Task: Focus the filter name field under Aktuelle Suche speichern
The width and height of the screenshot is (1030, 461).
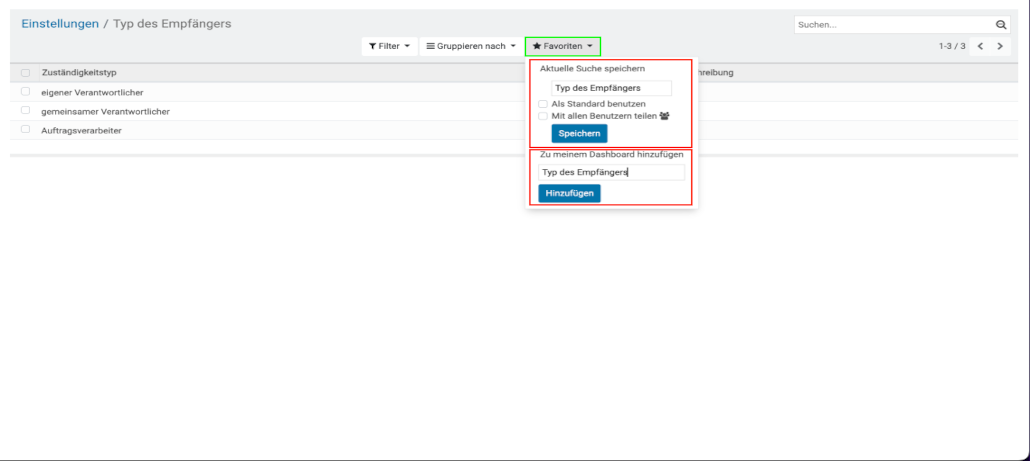Action: point(611,88)
